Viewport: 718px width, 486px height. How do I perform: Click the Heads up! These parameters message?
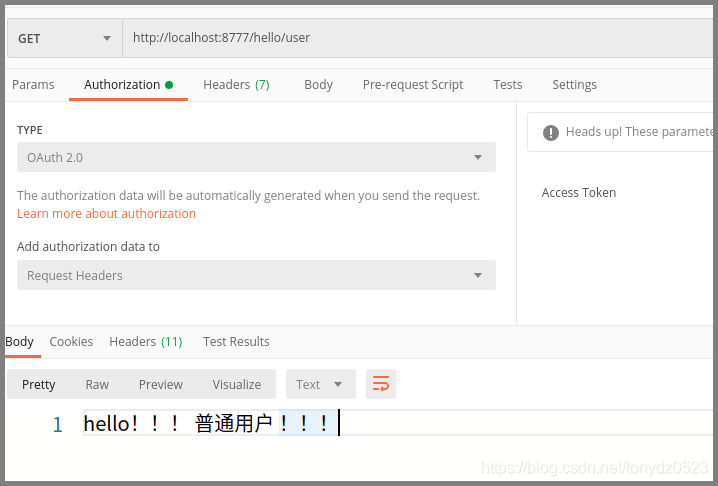pyautogui.click(x=640, y=132)
